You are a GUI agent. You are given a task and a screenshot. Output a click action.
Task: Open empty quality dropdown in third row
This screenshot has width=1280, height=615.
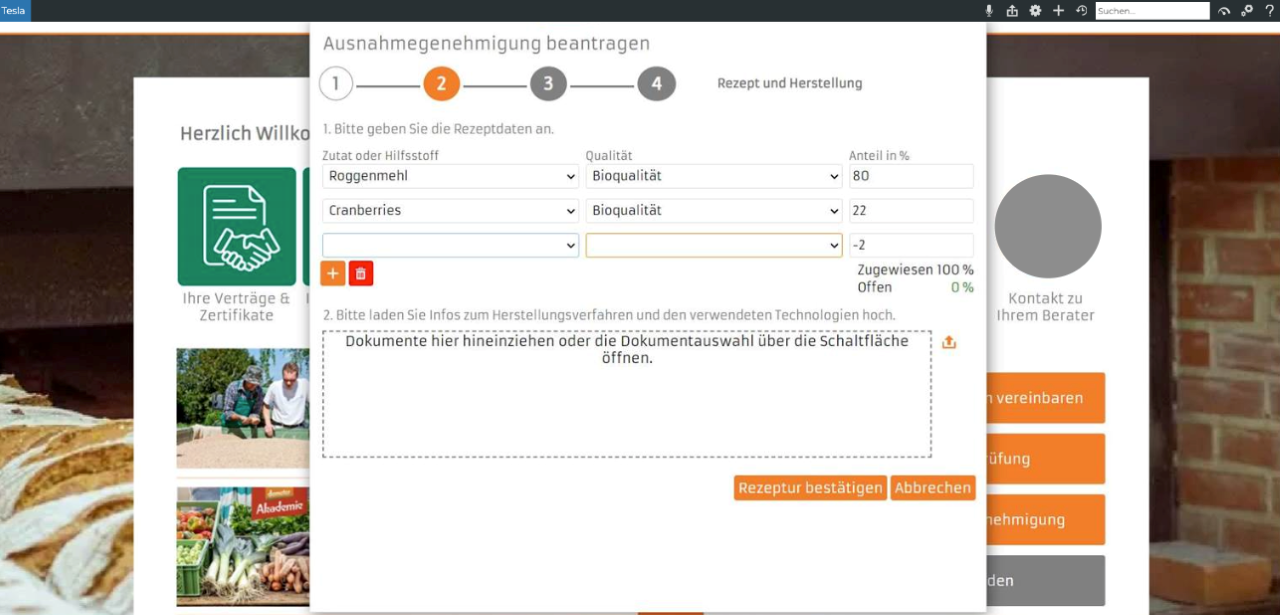(x=714, y=245)
